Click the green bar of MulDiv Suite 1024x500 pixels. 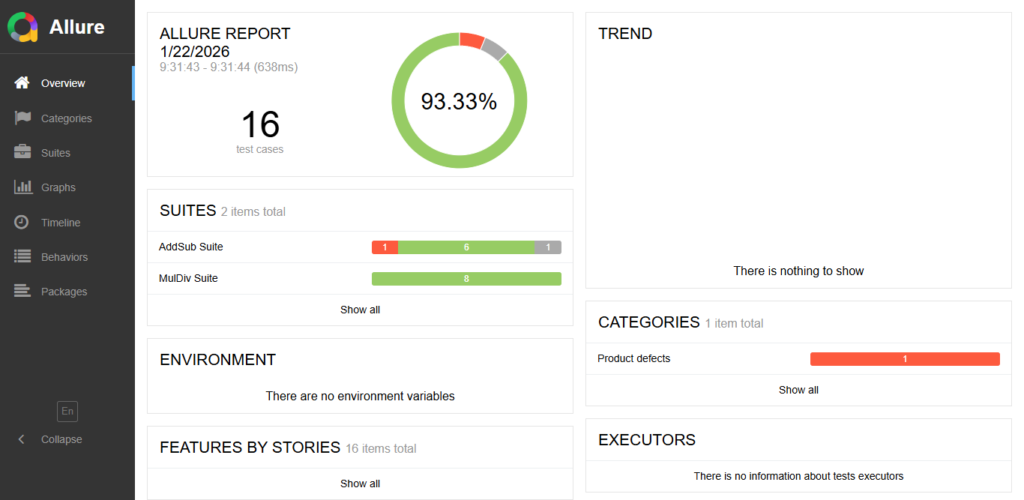(x=466, y=279)
